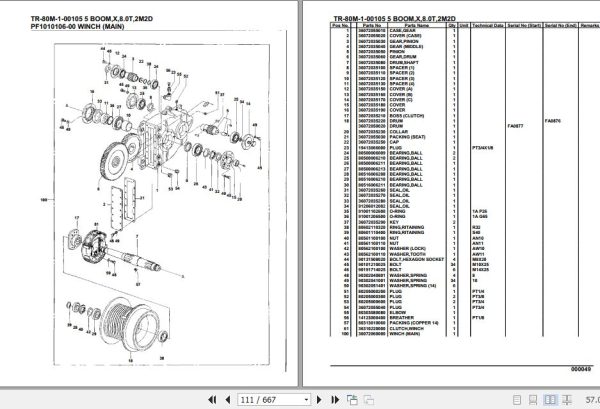Screen dimensions: 600x409
Task: Click the Serial No (Start) column header
Action: [524, 25]
